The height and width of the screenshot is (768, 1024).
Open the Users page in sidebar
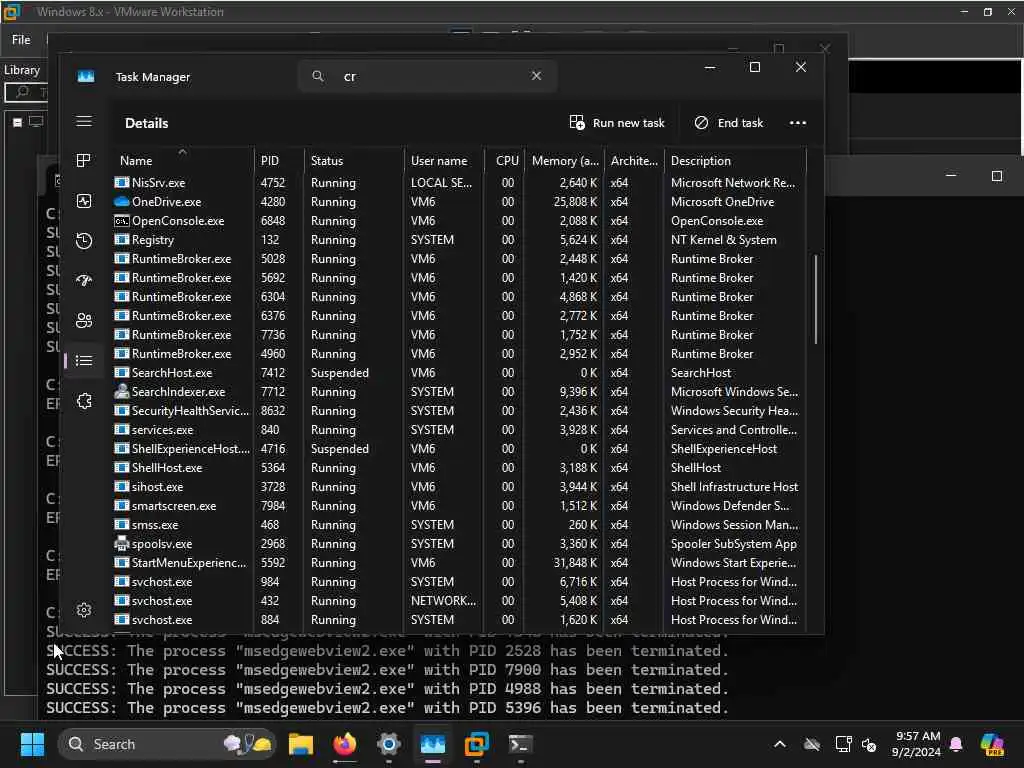coord(84,321)
